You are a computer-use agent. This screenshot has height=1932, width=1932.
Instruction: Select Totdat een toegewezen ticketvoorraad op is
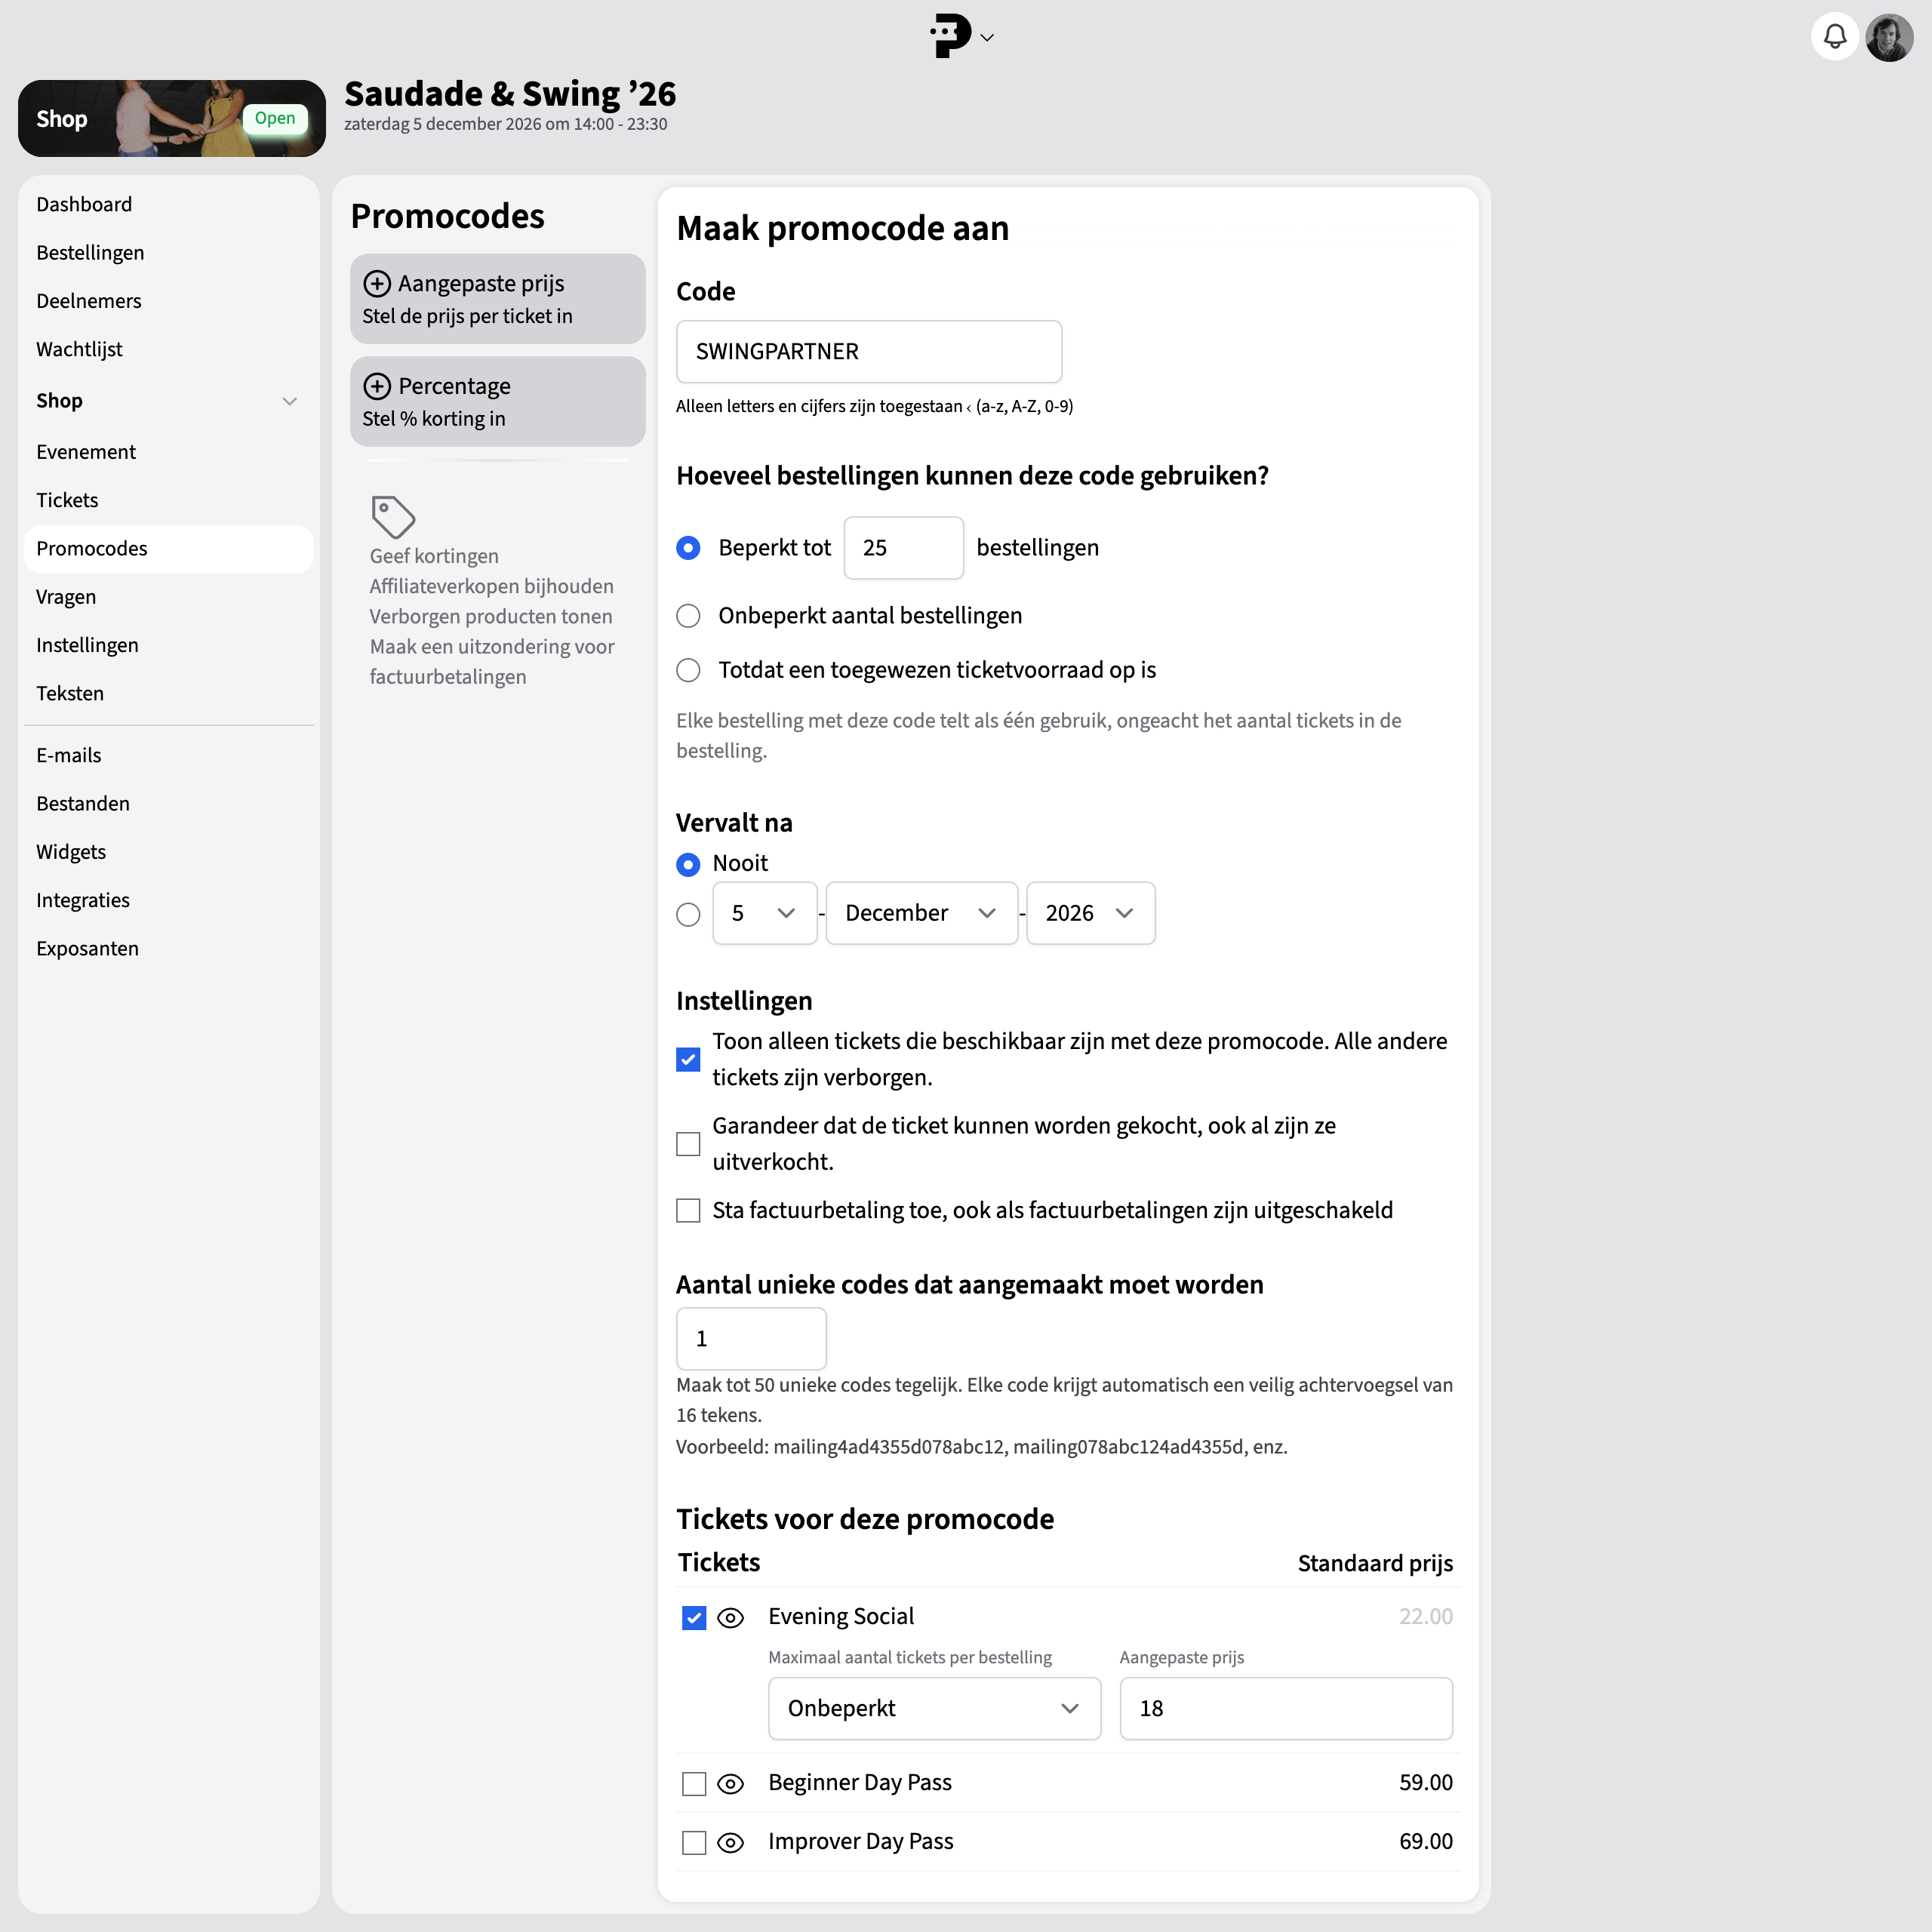pos(688,670)
